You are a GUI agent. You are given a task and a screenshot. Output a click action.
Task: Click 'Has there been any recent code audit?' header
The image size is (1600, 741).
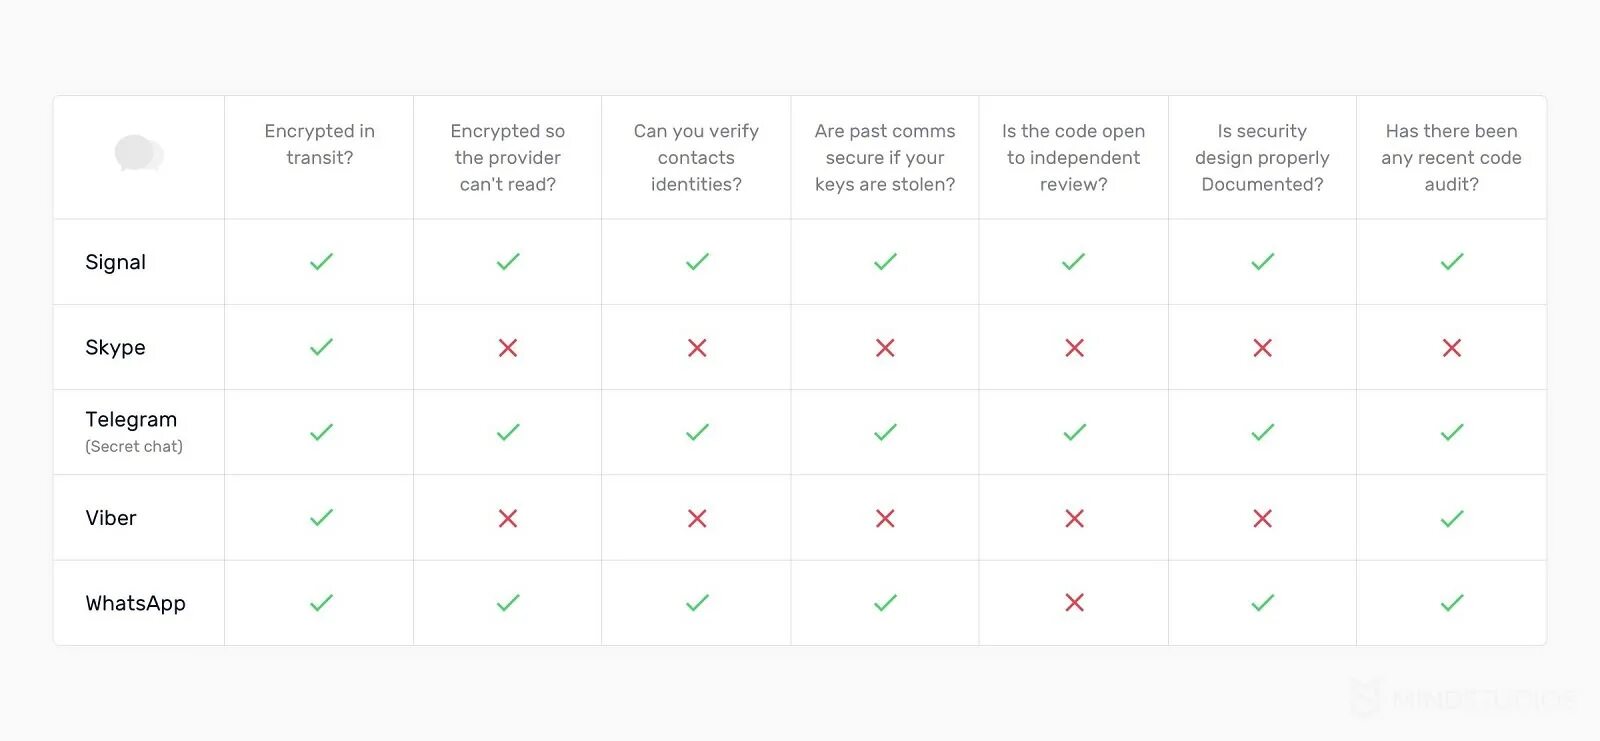[x=1452, y=157]
